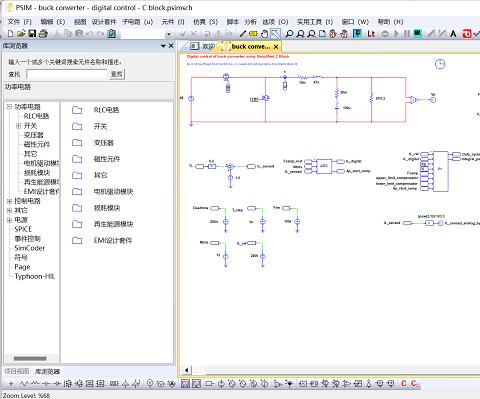Select the arrow selection tool
This screenshot has width=480, height=399.
click(x=275, y=34)
